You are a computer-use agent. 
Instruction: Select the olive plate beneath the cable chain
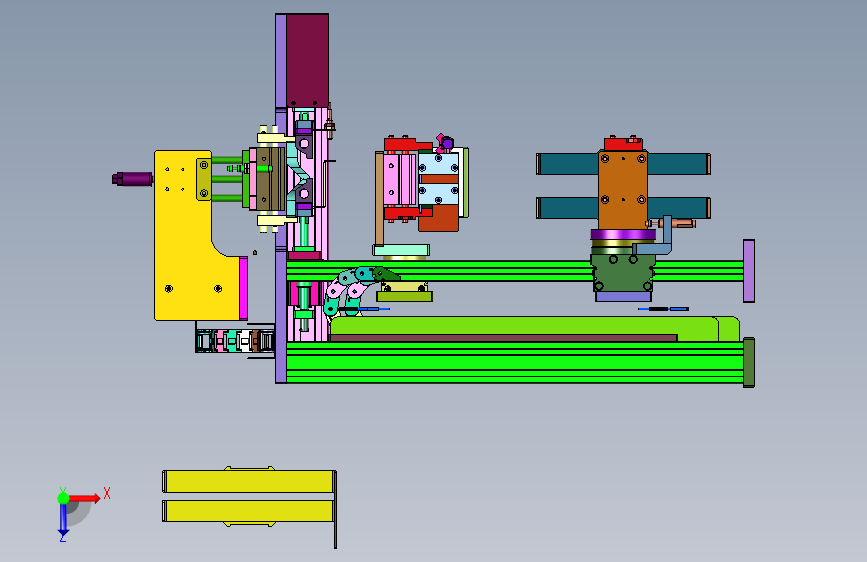[x=404, y=296]
